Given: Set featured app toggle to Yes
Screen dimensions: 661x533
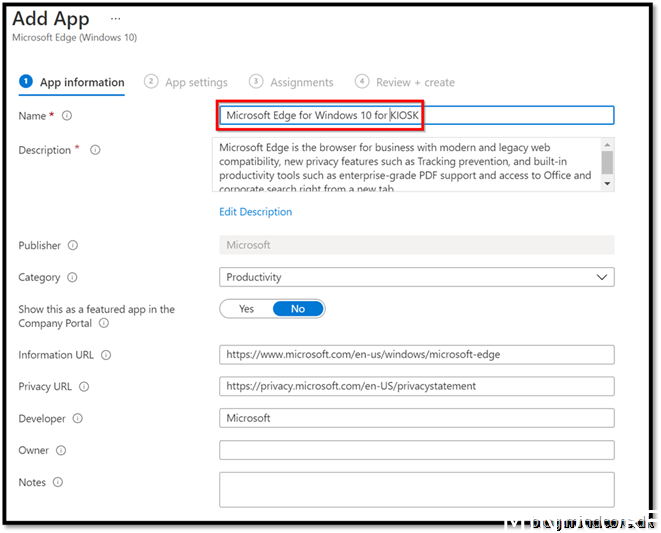Looking at the screenshot, I should coord(246,309).
